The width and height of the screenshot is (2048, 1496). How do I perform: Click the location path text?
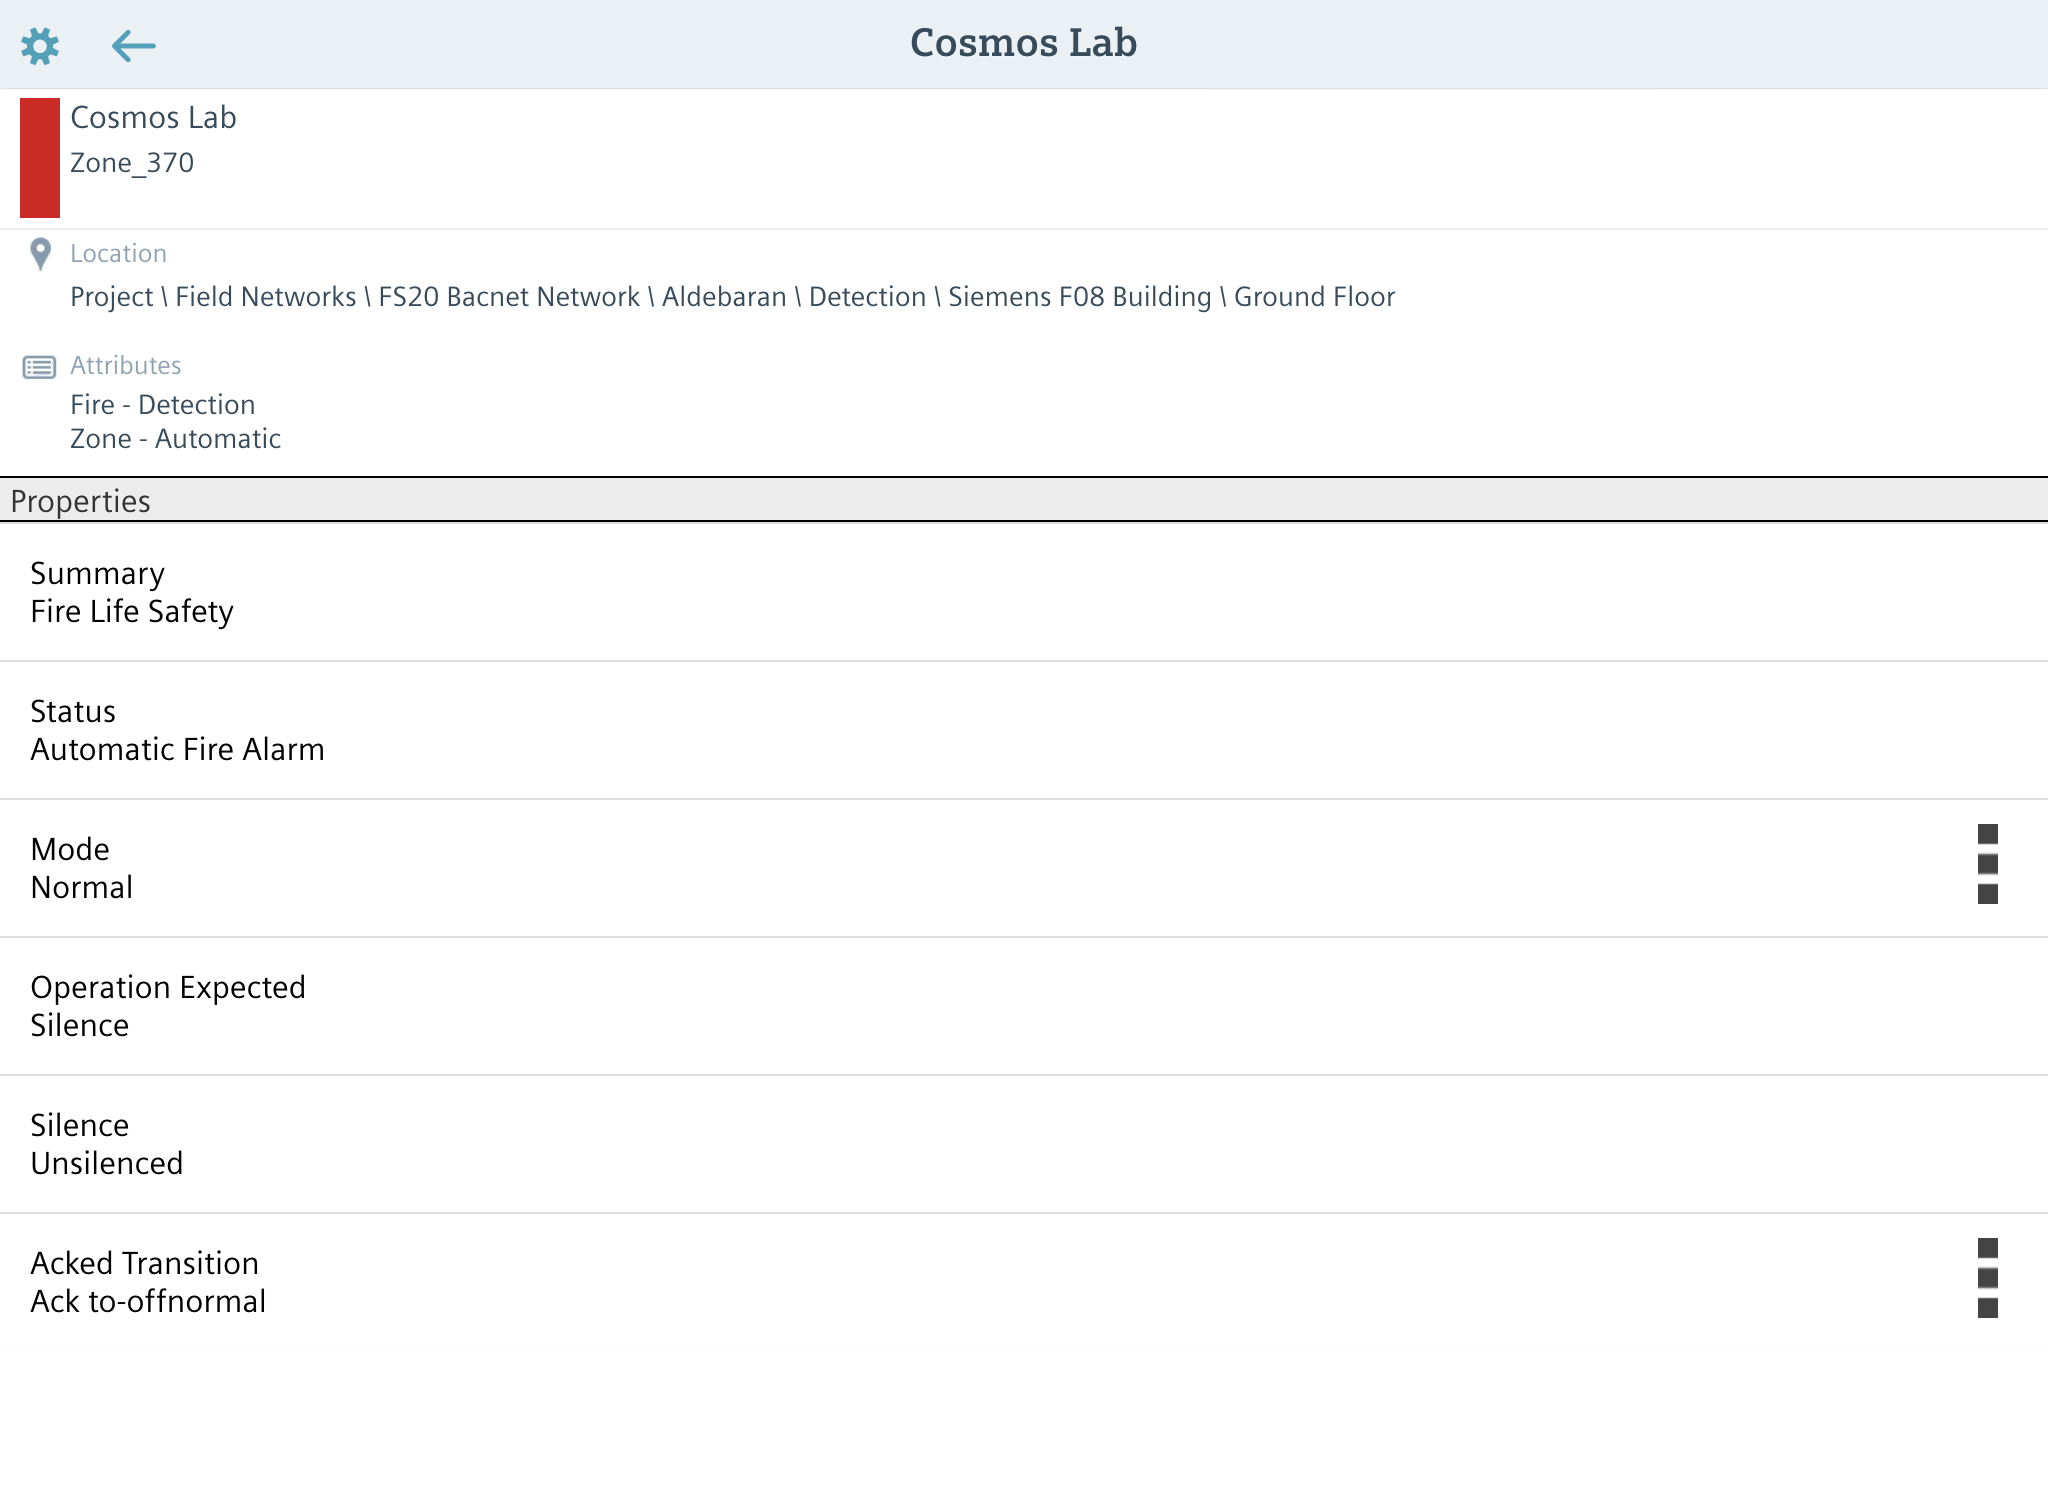(732, 297)
